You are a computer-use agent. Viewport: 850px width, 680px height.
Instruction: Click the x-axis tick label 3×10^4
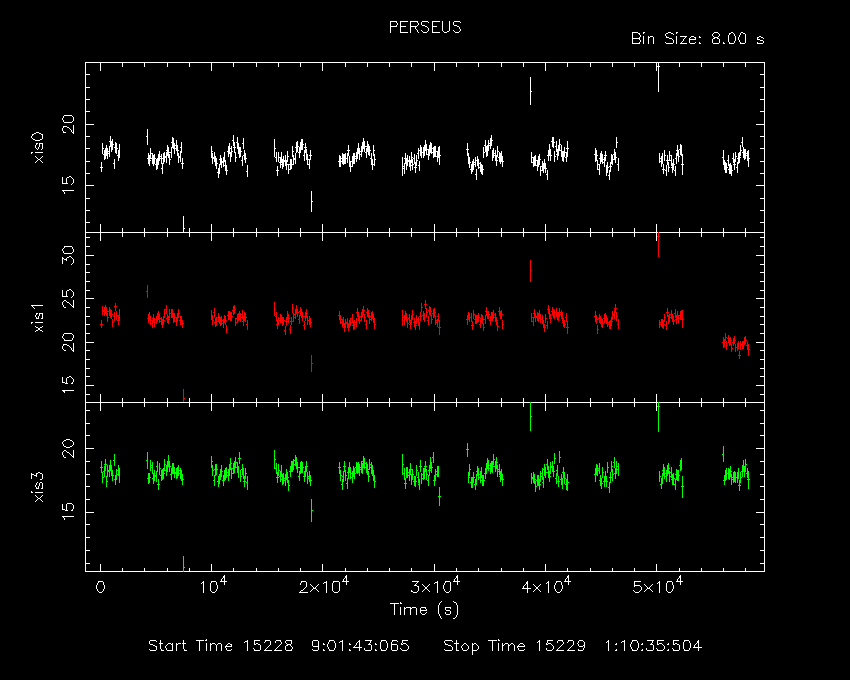tap(435, 586)
